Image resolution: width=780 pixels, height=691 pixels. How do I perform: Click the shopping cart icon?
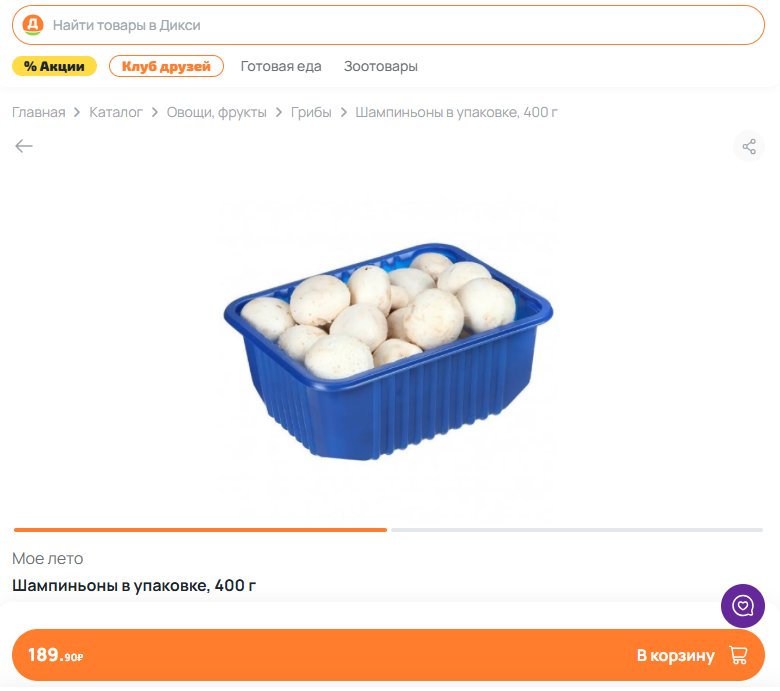tap(738, 655)
